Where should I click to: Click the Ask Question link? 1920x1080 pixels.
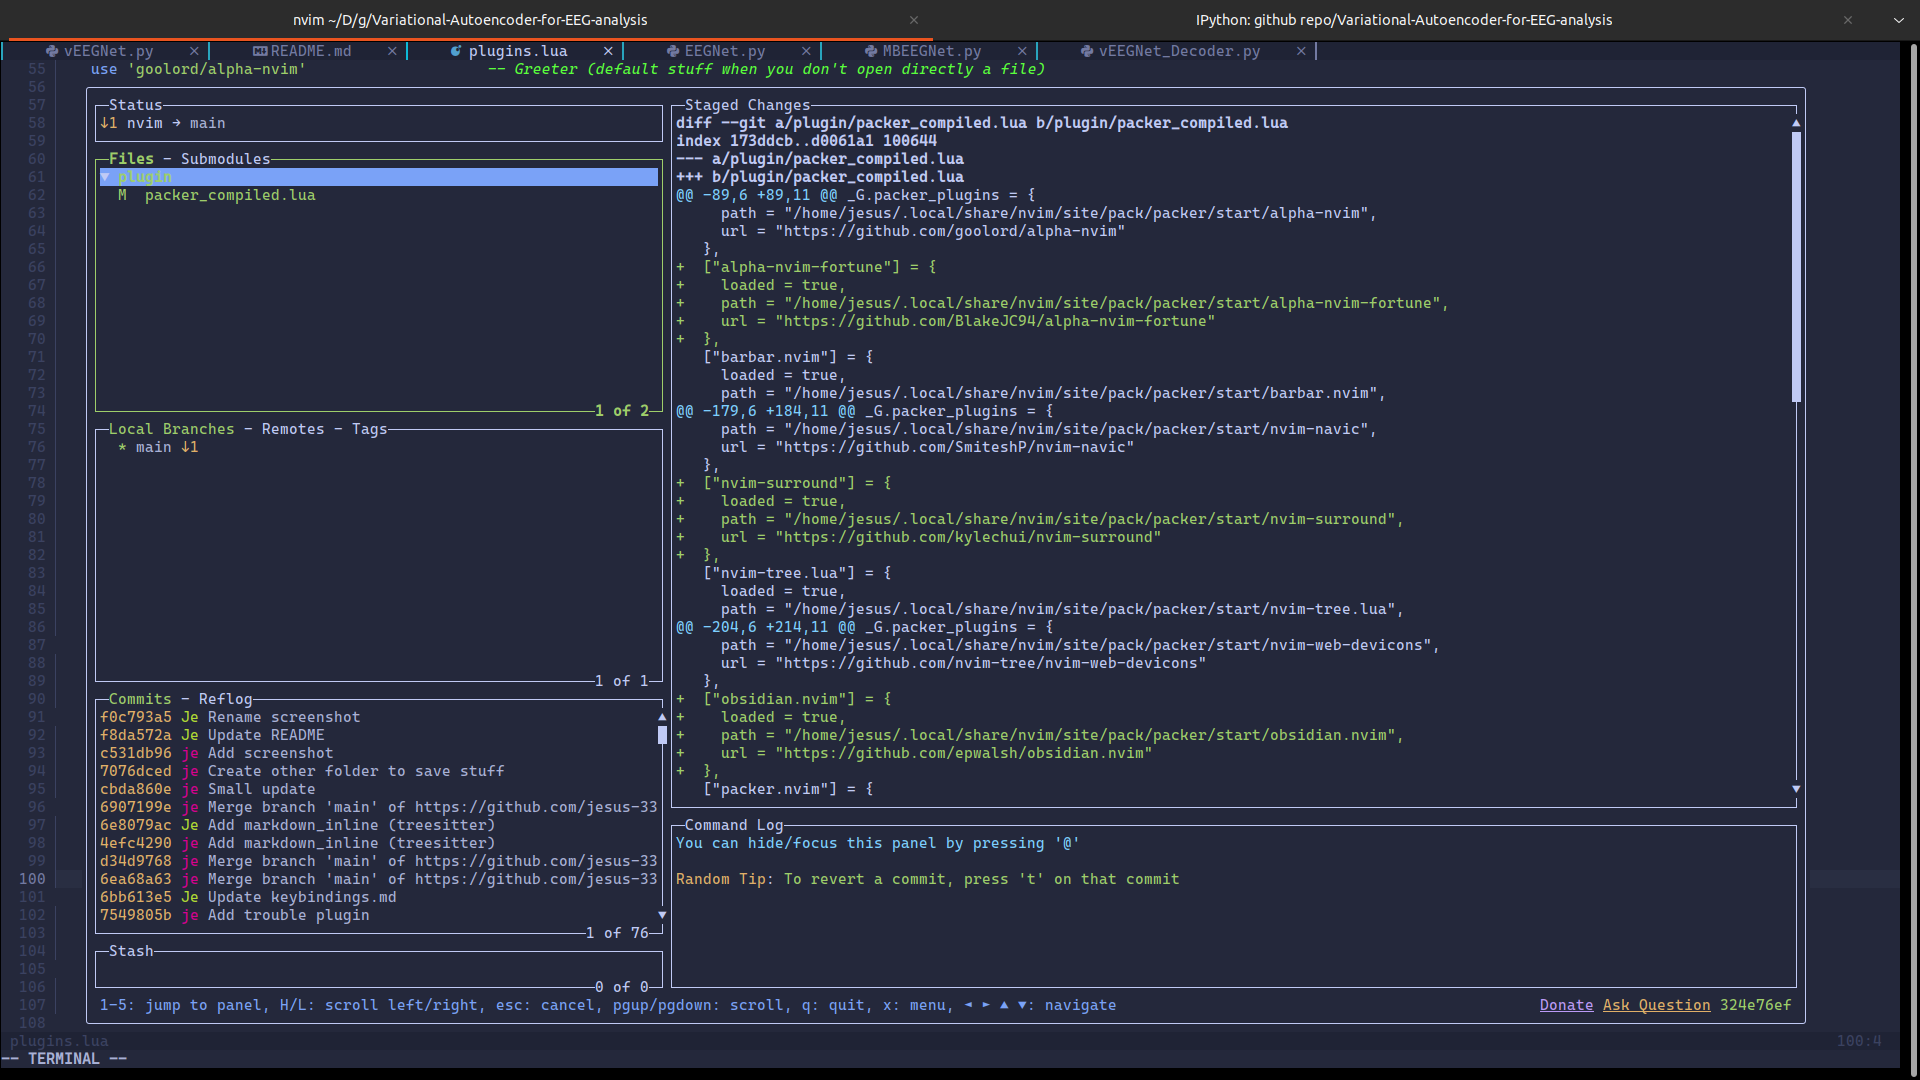[1656, 1005]
